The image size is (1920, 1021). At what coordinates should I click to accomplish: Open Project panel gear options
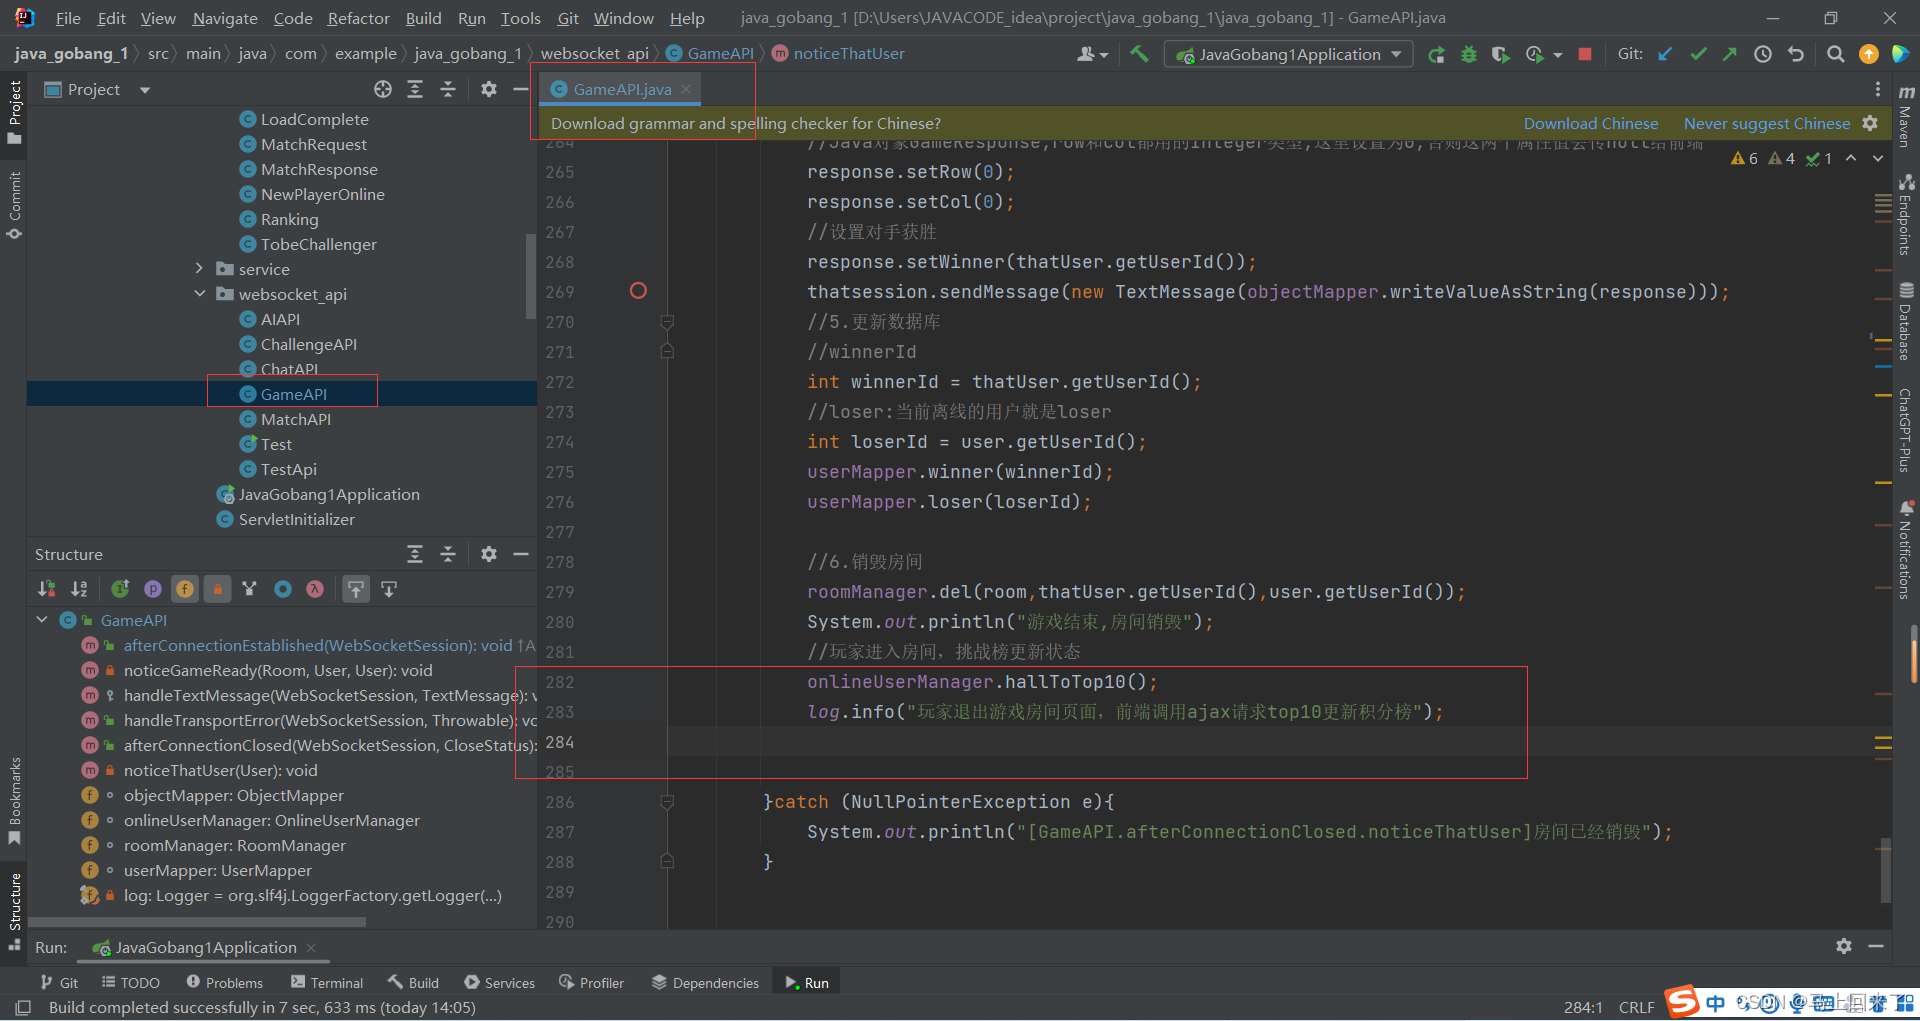[x=489, y=89]
